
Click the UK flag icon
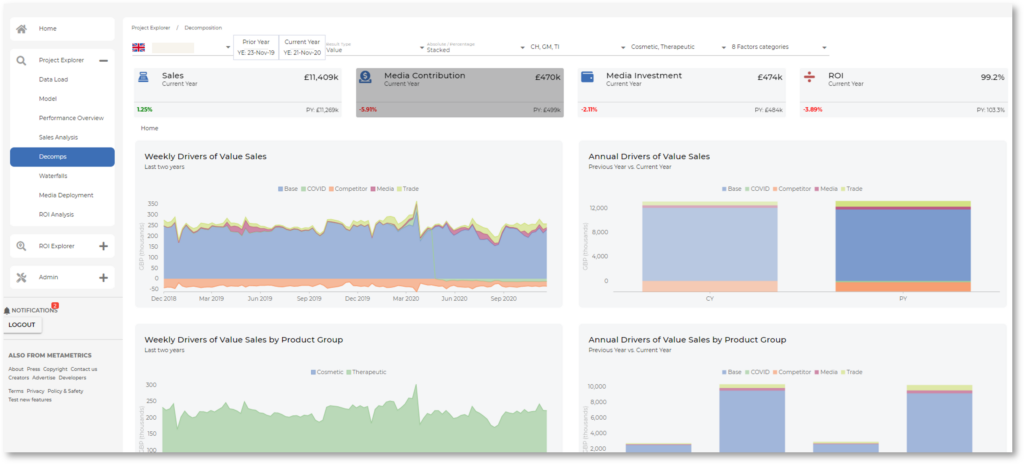pyautogui.click(x=138, y=48)
